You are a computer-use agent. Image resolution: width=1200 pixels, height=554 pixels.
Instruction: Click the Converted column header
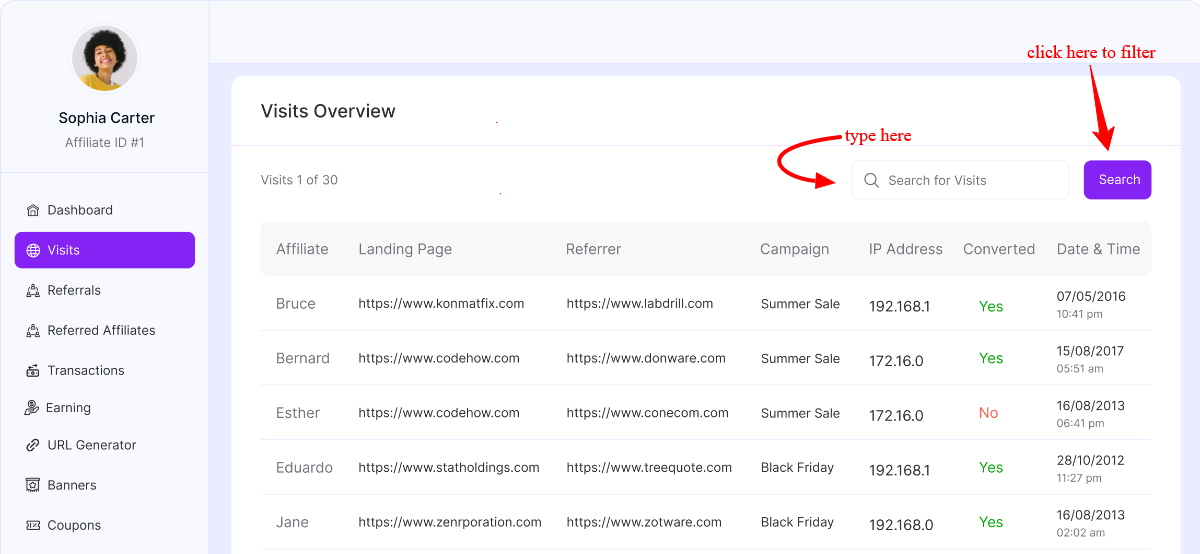998,249
